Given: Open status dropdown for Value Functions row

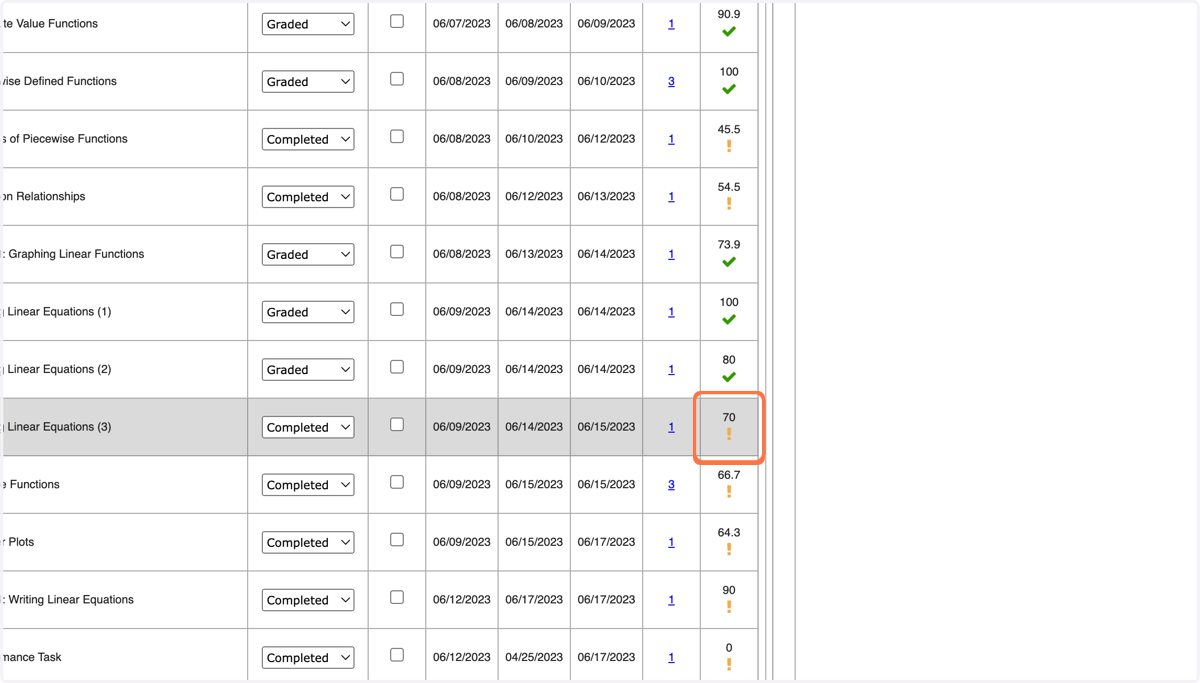Looking at the screenshot, I should click(308, 24).
